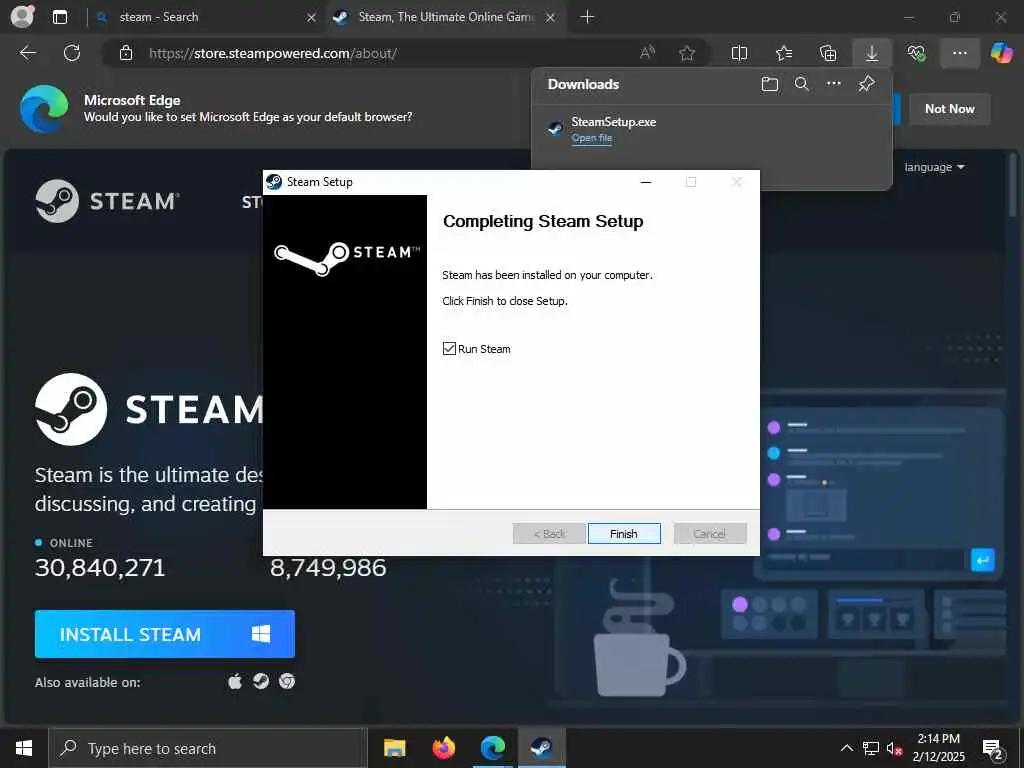Click the Browser essentials heart icon
Screen dimensions: 1024x768
(x=916, y=53)
